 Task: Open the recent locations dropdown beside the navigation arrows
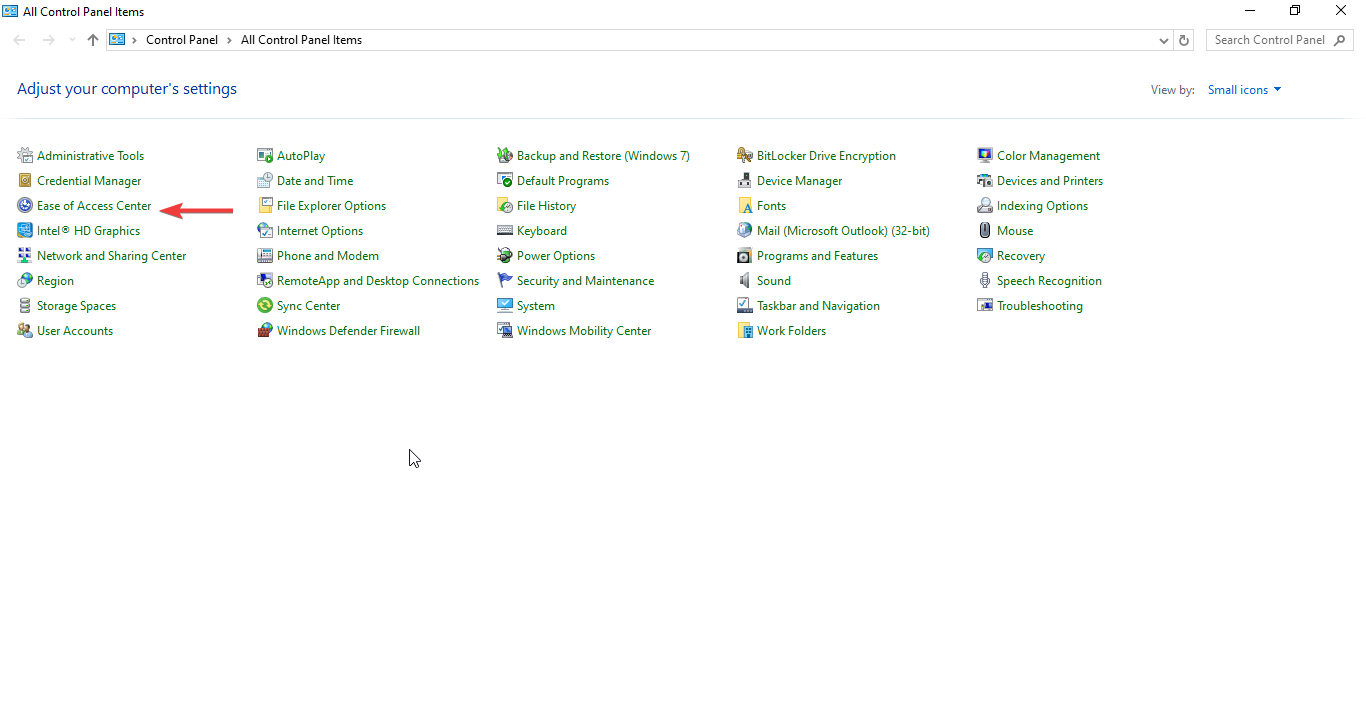pos(71,40)
